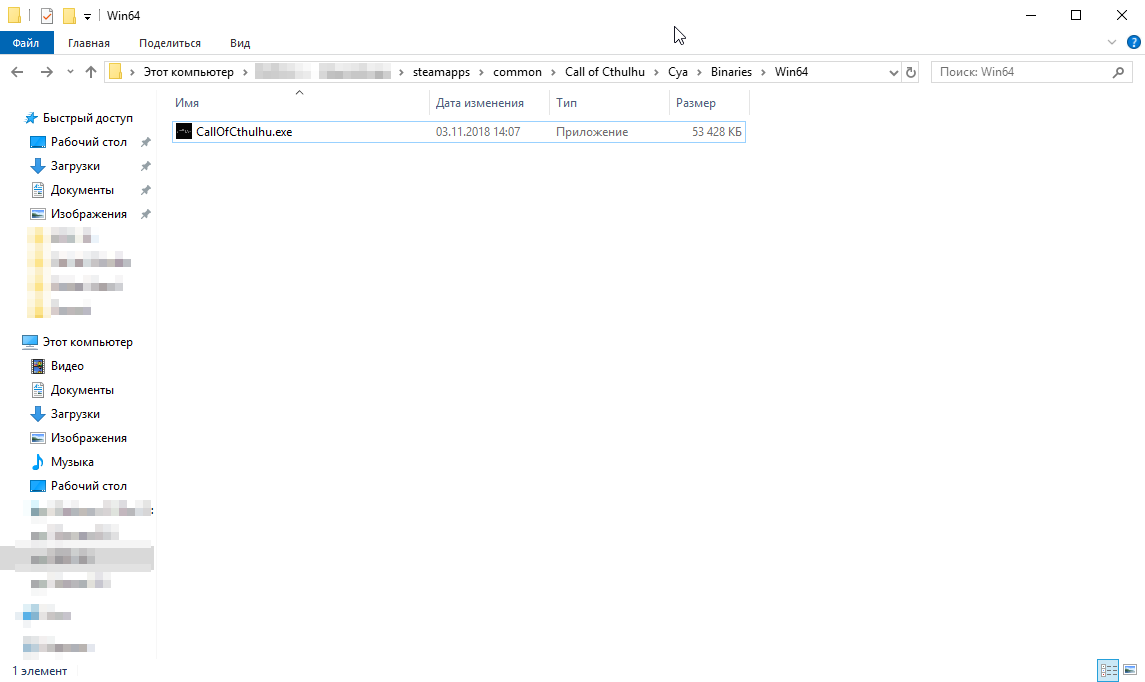This screenshot has width=1145, height=682.
Task: Click the Музыка note icon
Action: coord(38,461)
